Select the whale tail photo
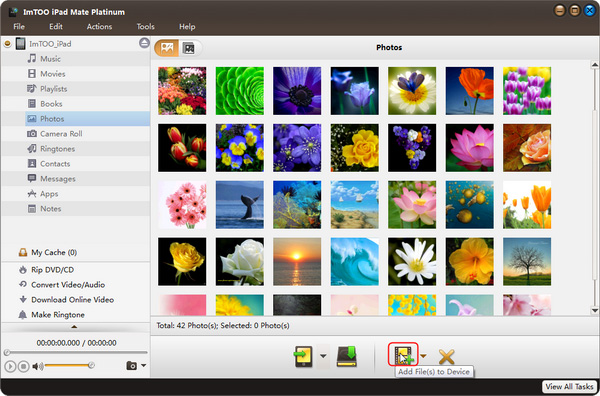The height and width of the screenshot is (396, 600). (x=240, y=205)
